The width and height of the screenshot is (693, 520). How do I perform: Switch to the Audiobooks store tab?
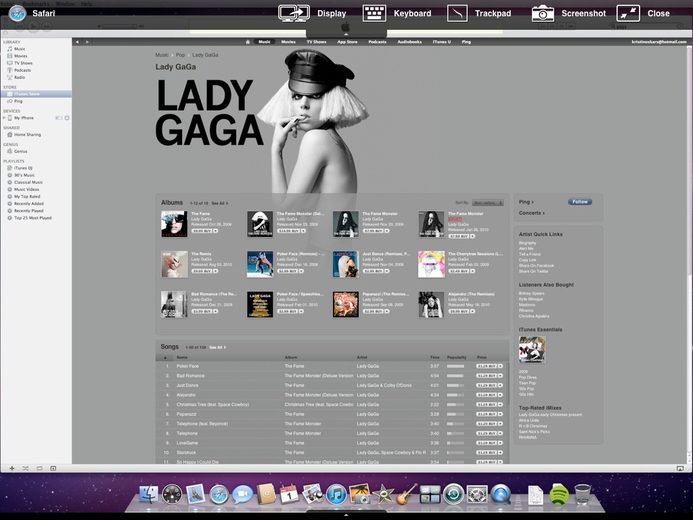point(410,42)
